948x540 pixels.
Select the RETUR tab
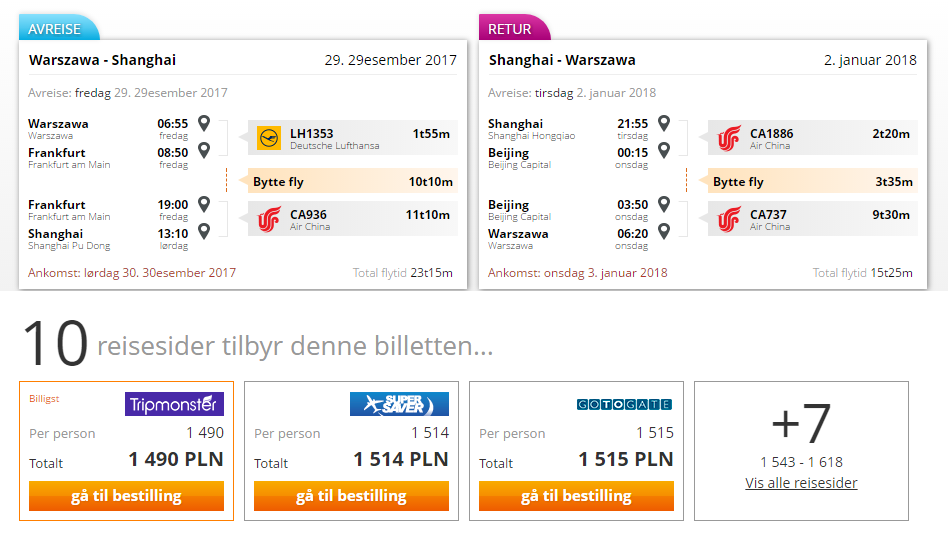tap(513, 28)
